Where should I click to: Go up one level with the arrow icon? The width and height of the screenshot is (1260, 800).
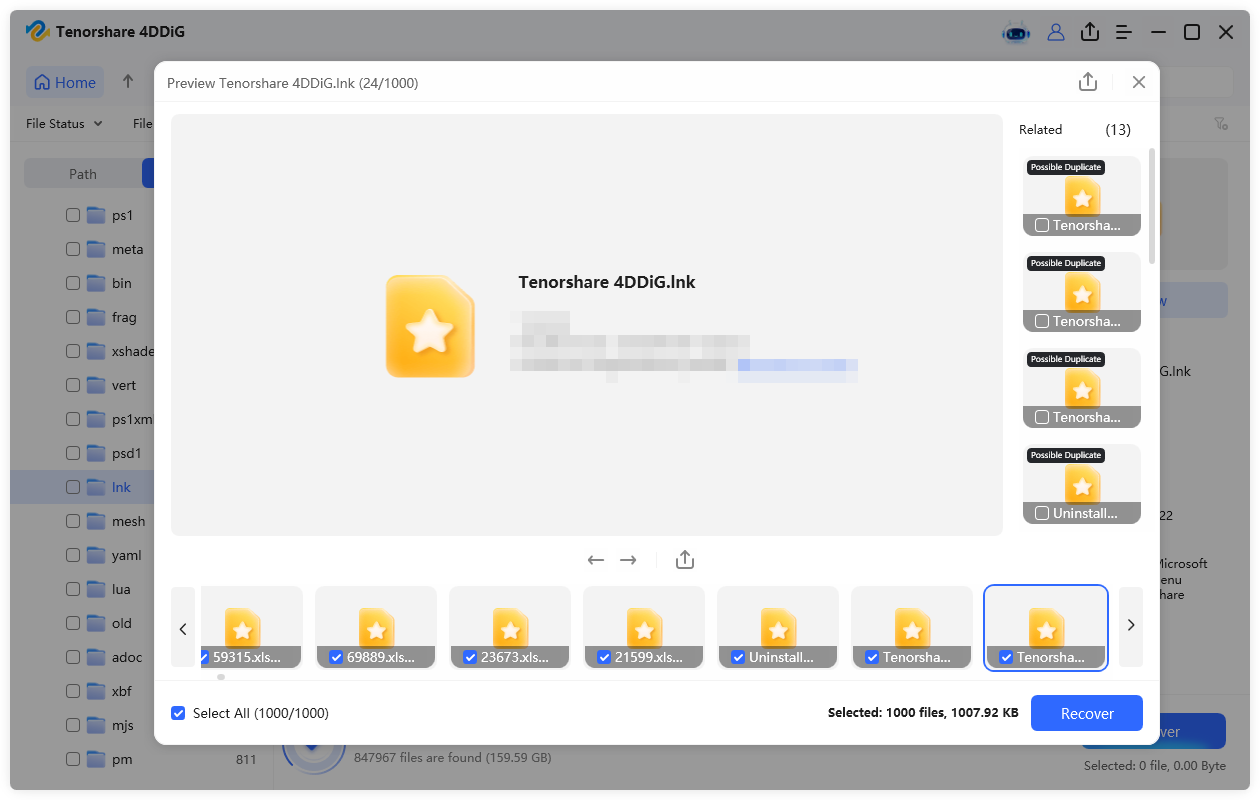coord(128,82)
